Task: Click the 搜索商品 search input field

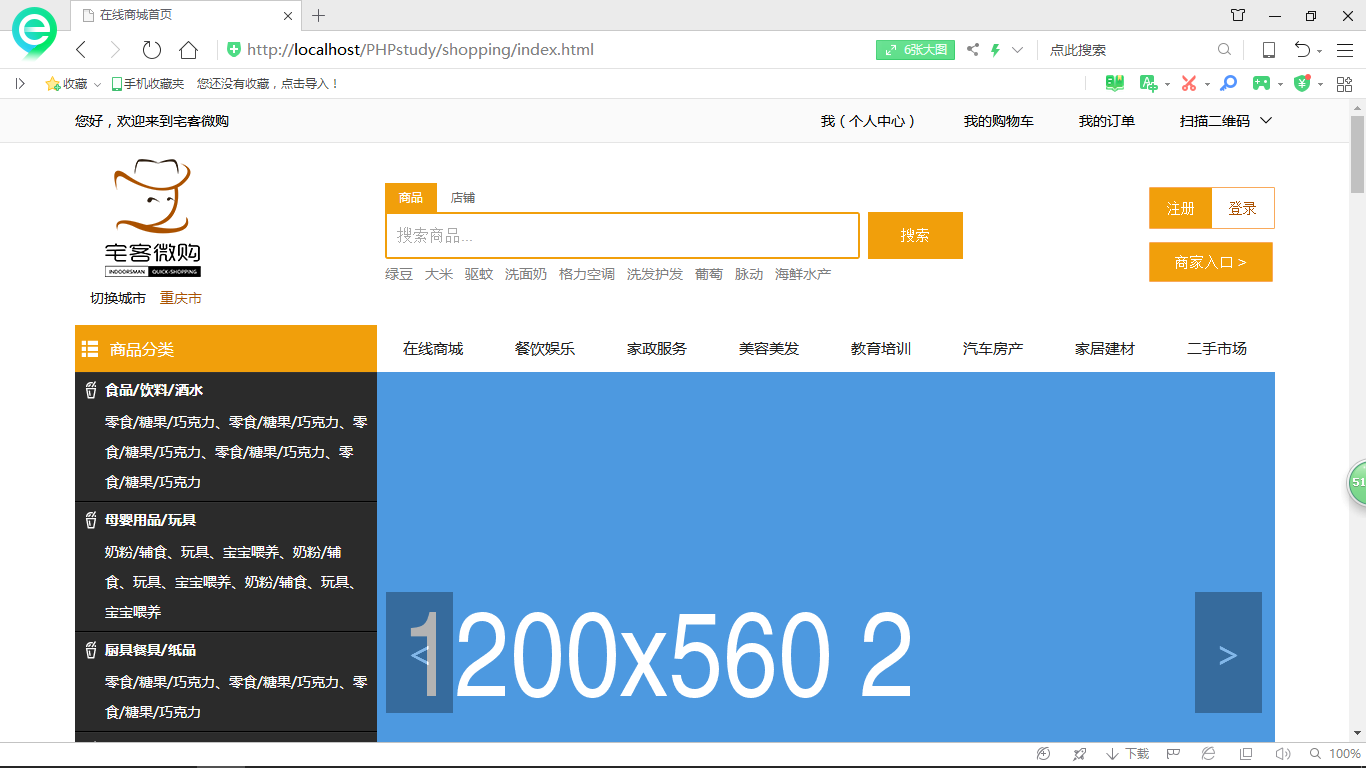Action: click(622, 236)
